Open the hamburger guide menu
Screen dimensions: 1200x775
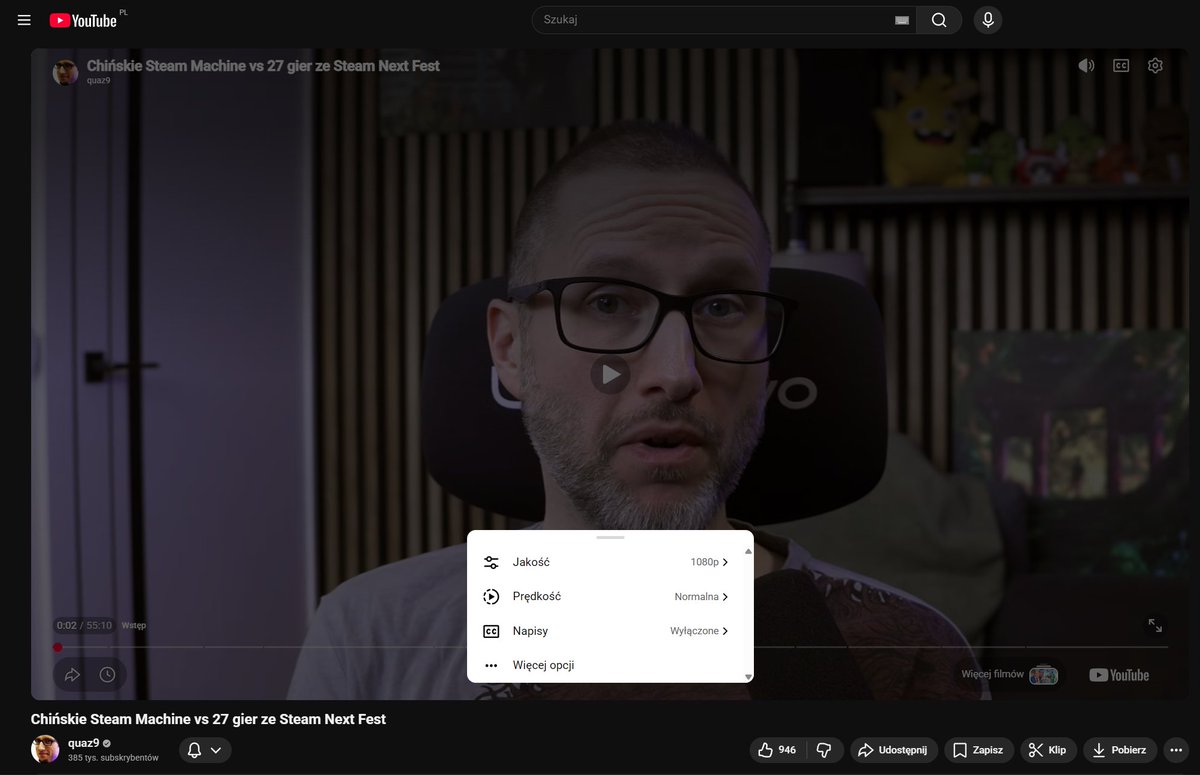point(24,20)
